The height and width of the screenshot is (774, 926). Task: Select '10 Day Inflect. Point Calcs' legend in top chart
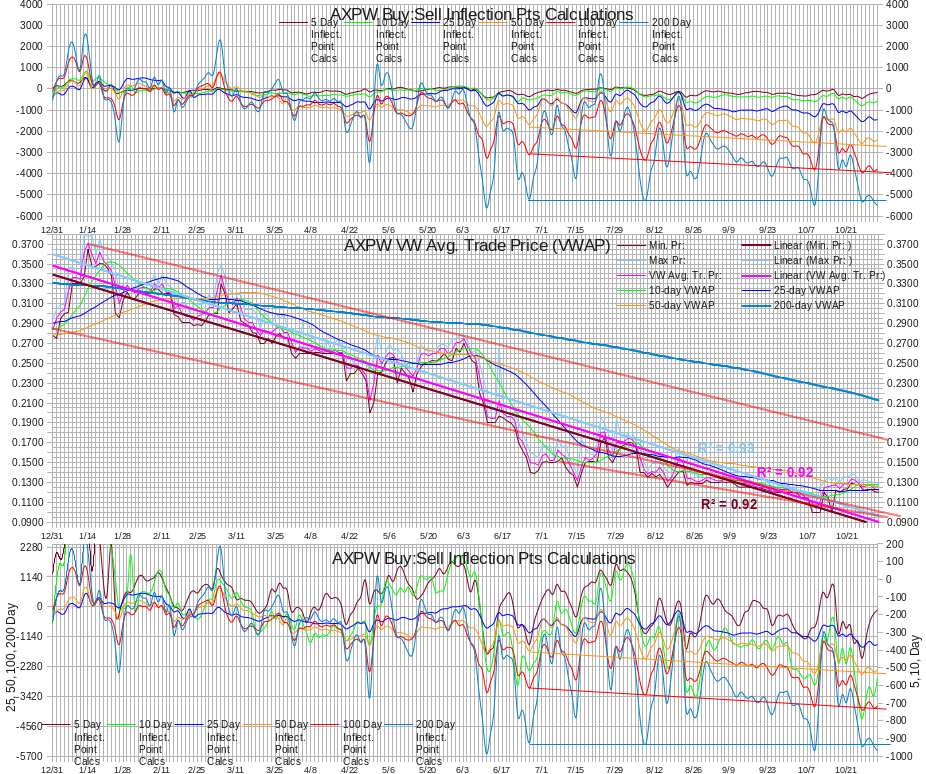point(376,40)
